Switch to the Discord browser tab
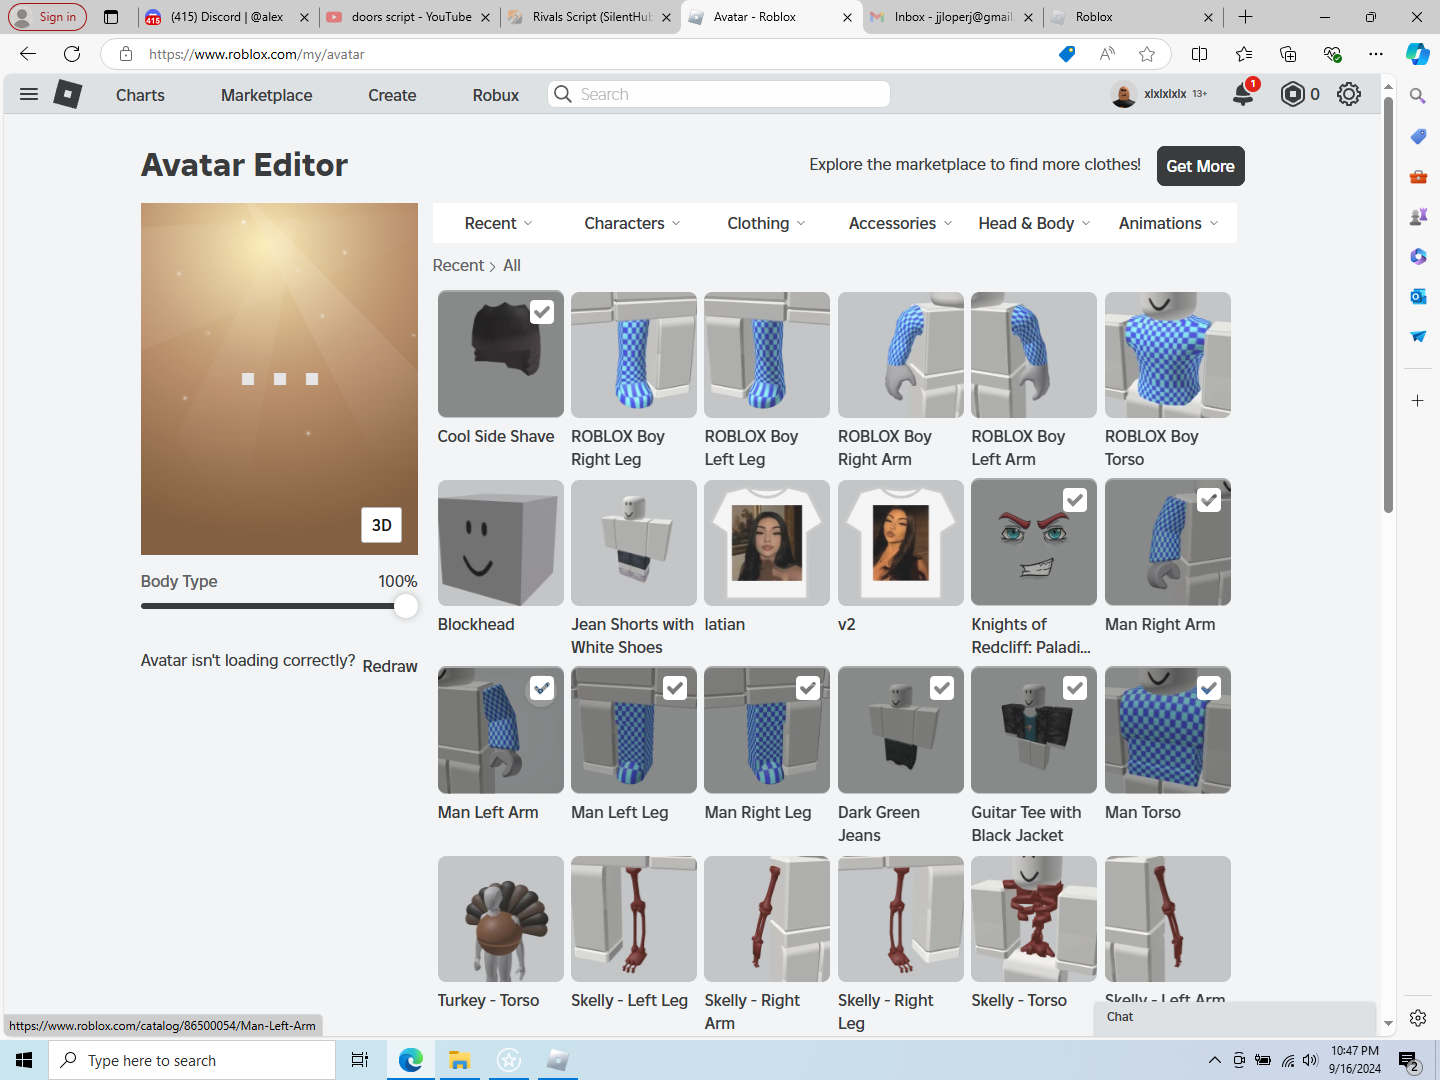Viewport: 1440px width, 1080px height. coord(227,17)
